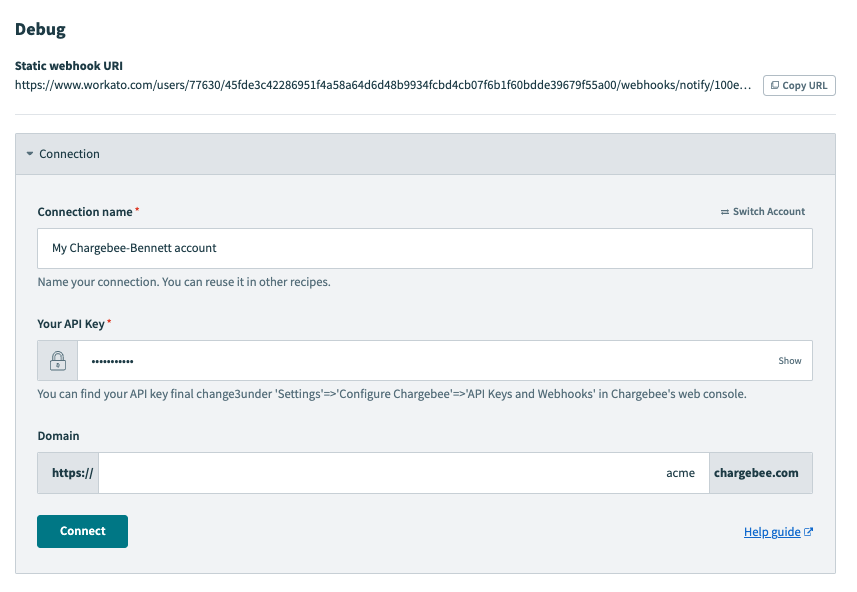Viewport: 857px width, 592px height.
Task: Collapse the Connection section using its chevron
Action: tap(28, 154)
